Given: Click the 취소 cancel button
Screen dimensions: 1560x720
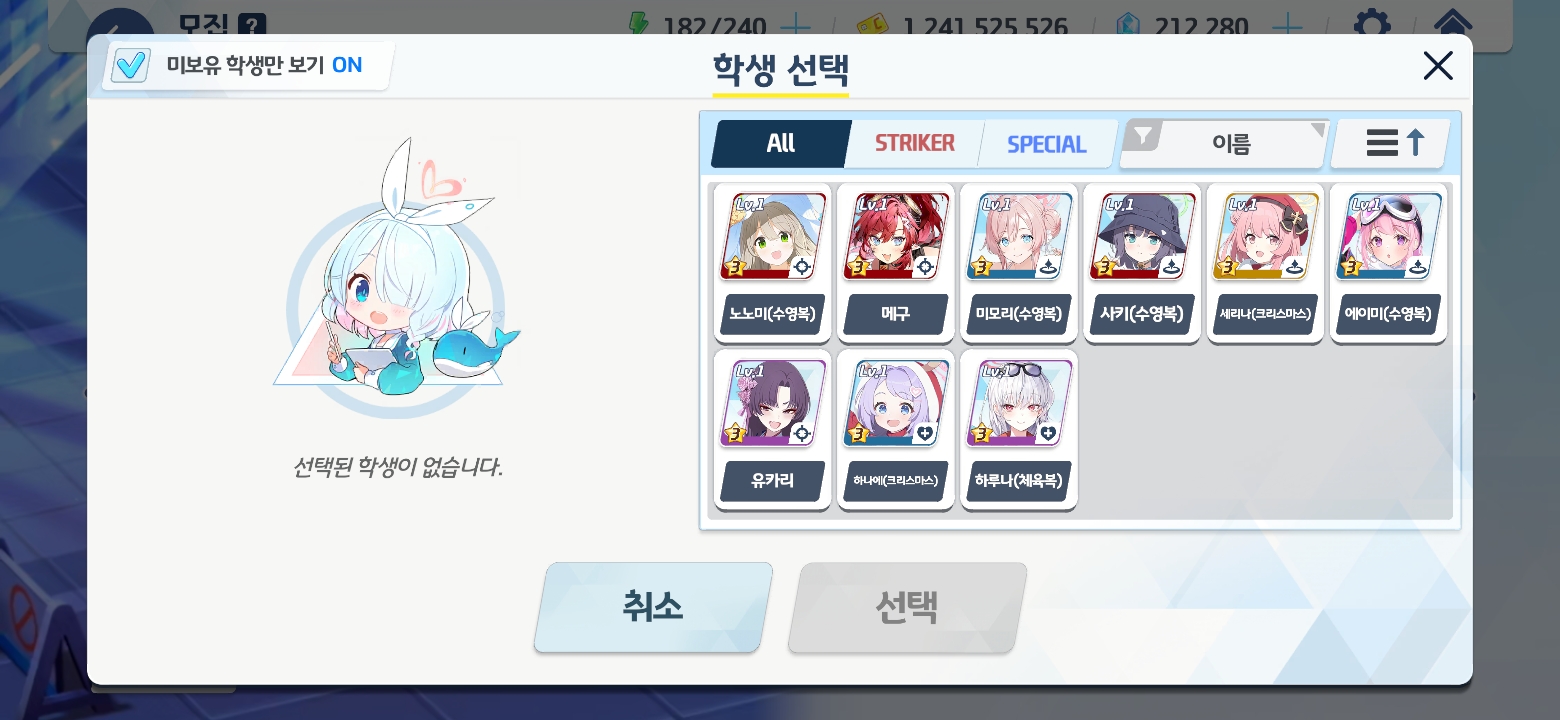Looking at the screenshot, I should coord(653,607).
